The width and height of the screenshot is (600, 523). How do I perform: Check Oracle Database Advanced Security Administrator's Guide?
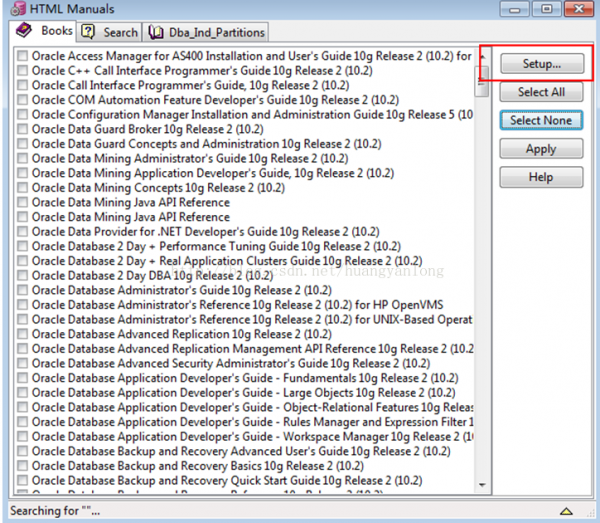[23, 363]
